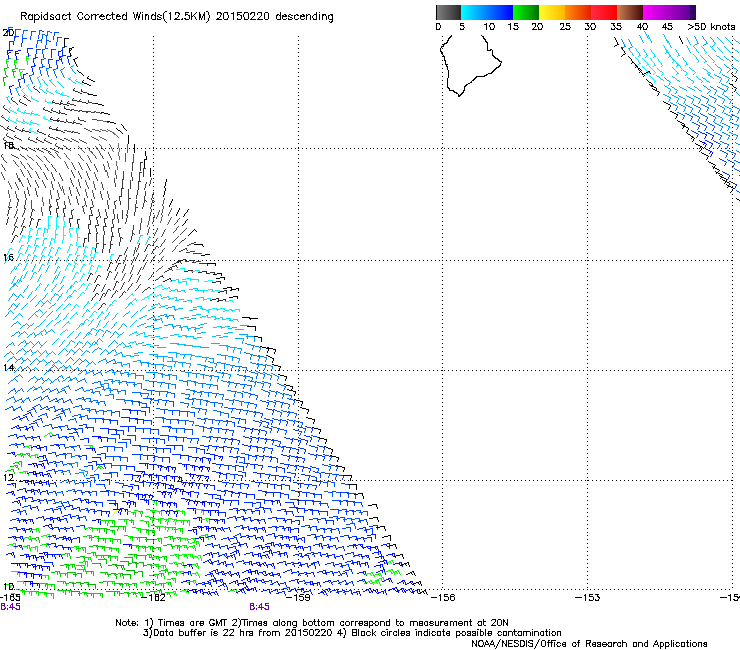Click the longitude label "-162"

153,598
